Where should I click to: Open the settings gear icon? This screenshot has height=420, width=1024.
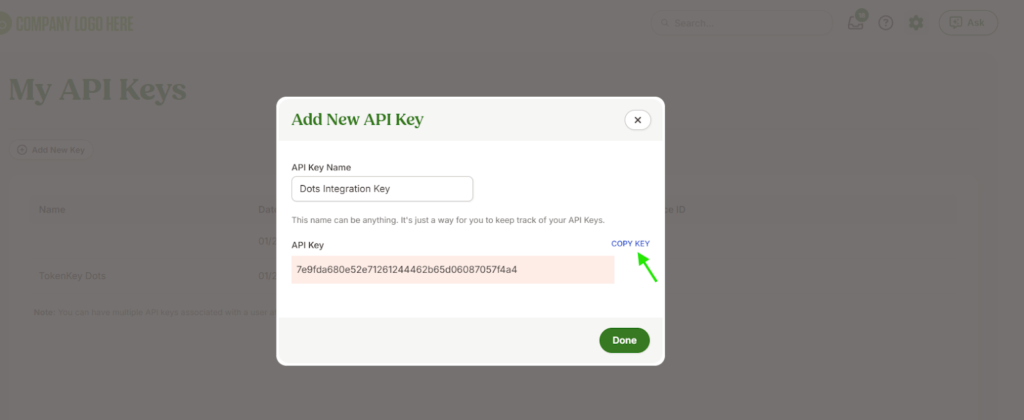[916, 23]
